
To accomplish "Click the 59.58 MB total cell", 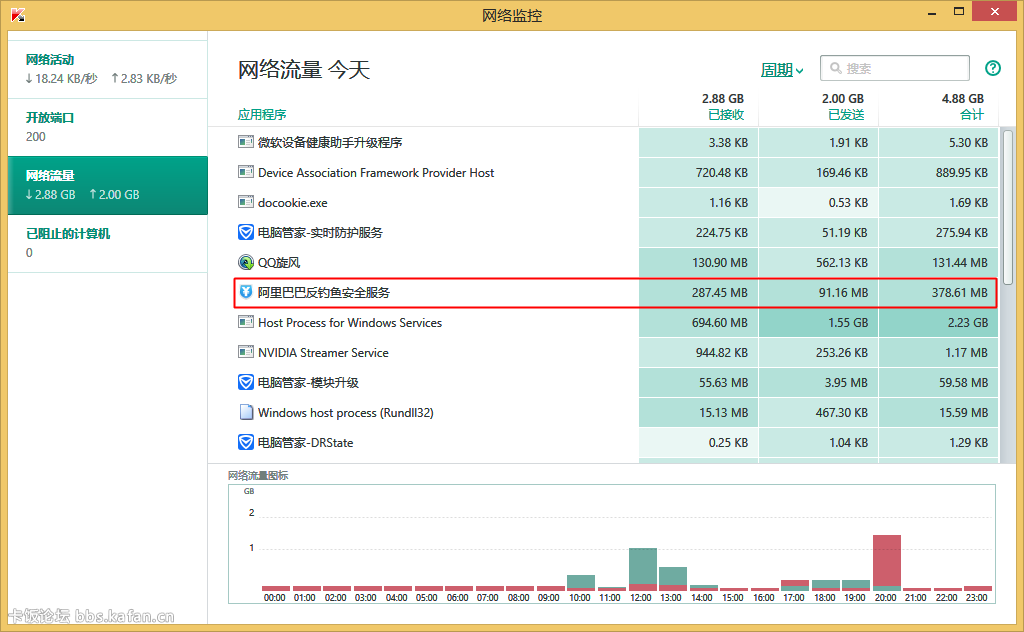I will 938,383.
